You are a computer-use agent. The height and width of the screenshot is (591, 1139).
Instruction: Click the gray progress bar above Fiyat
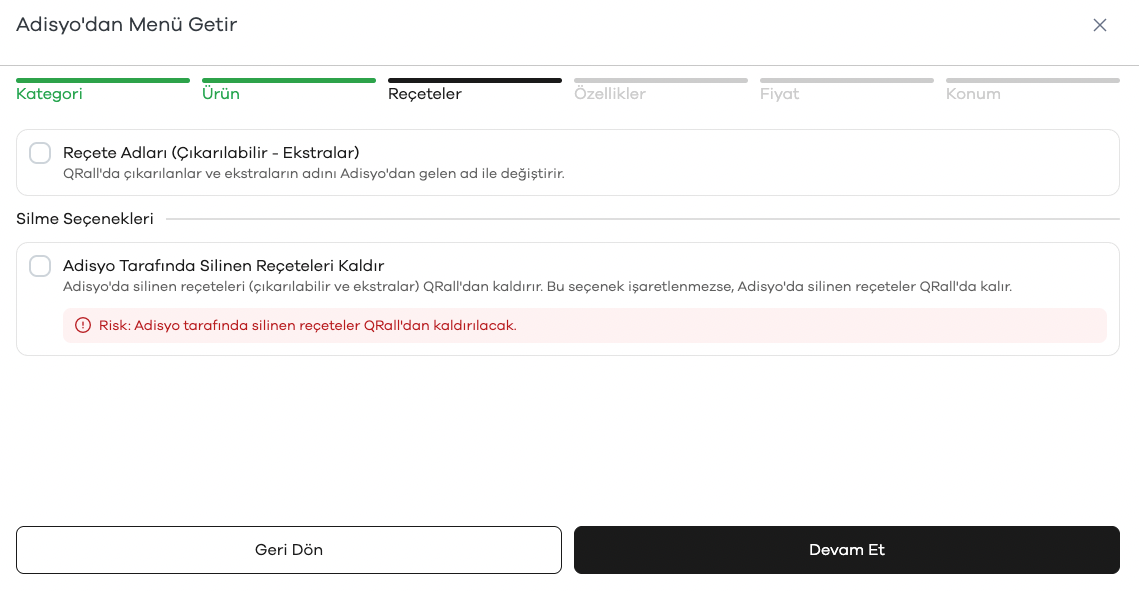click(847, 81)
